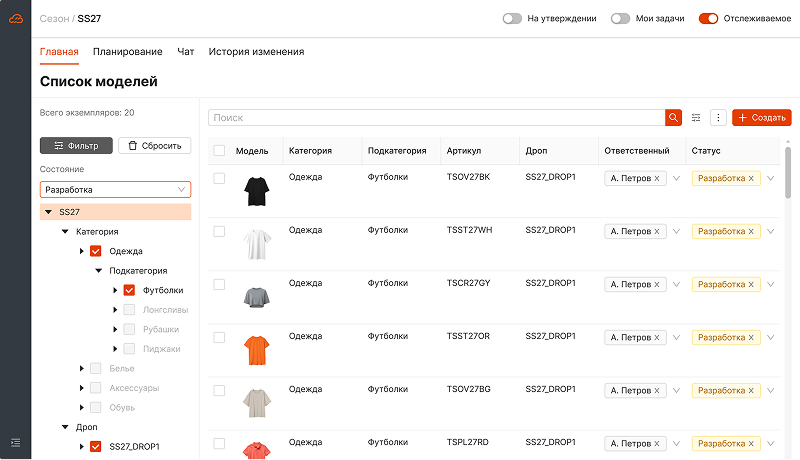Click the Фильтр button
This screenshot has height=460, width=800.
76,146
